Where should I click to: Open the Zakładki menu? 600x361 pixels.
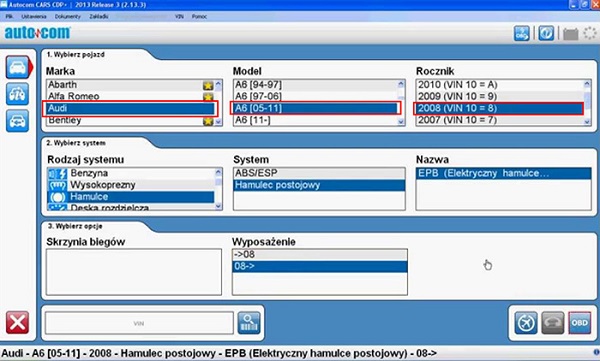pyautogui.click(x=99, y=16)
